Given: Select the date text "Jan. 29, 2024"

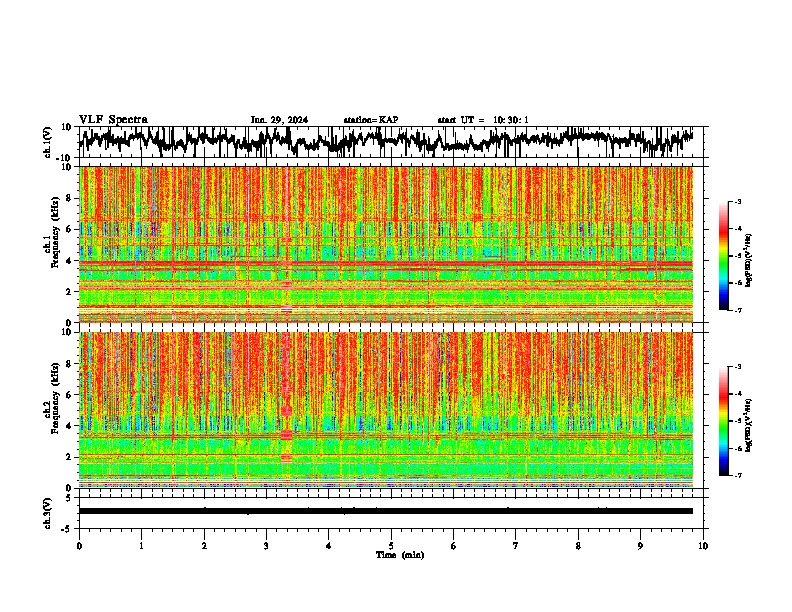Looking at the screenshot, I should [279, 120].
